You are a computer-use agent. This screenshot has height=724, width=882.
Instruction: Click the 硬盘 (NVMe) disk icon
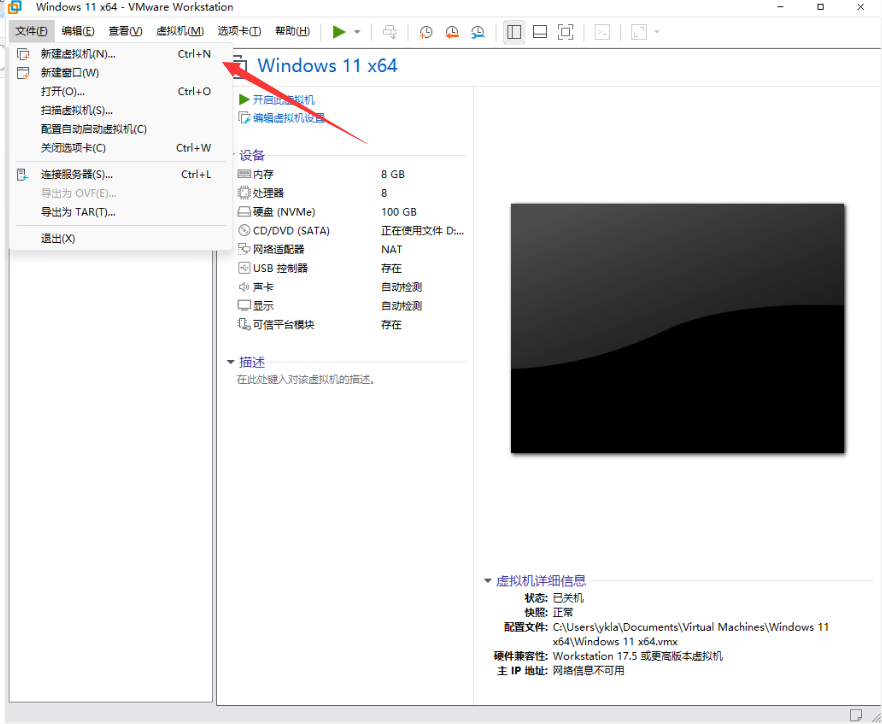click(244, 212)
